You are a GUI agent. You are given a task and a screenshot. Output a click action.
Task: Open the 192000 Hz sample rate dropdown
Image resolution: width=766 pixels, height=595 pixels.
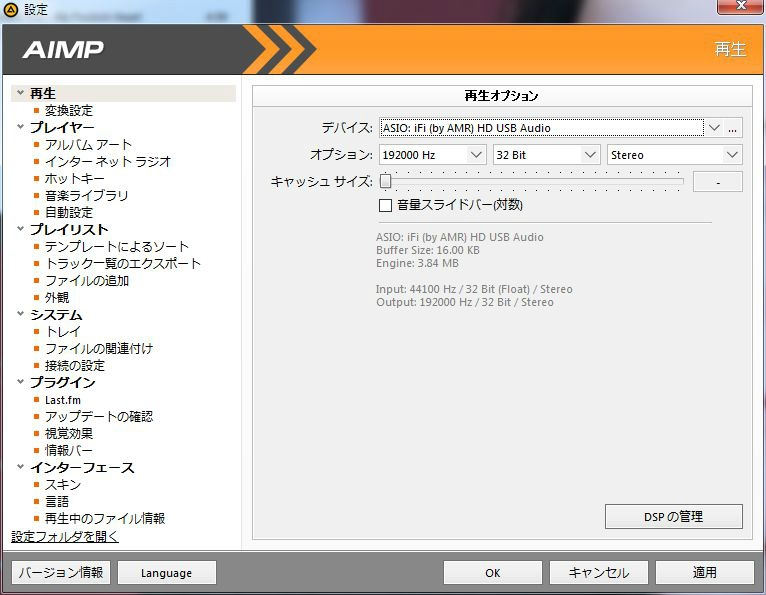click(x=476, y=155)
